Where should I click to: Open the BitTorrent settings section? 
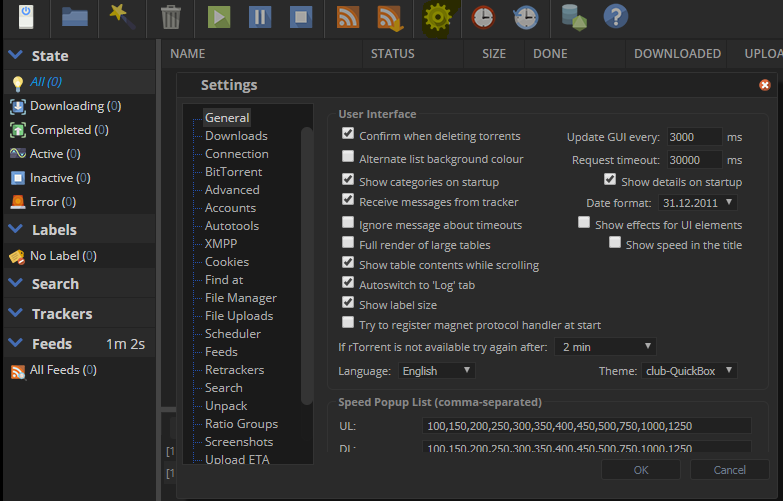click(233, 172)
